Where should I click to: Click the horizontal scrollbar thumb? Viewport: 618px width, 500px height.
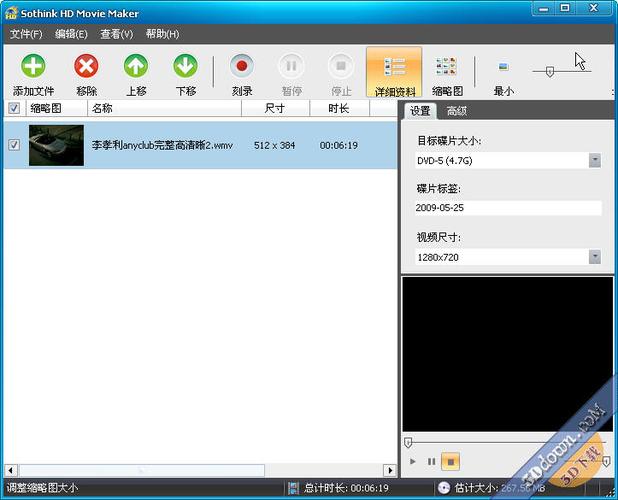142,470
